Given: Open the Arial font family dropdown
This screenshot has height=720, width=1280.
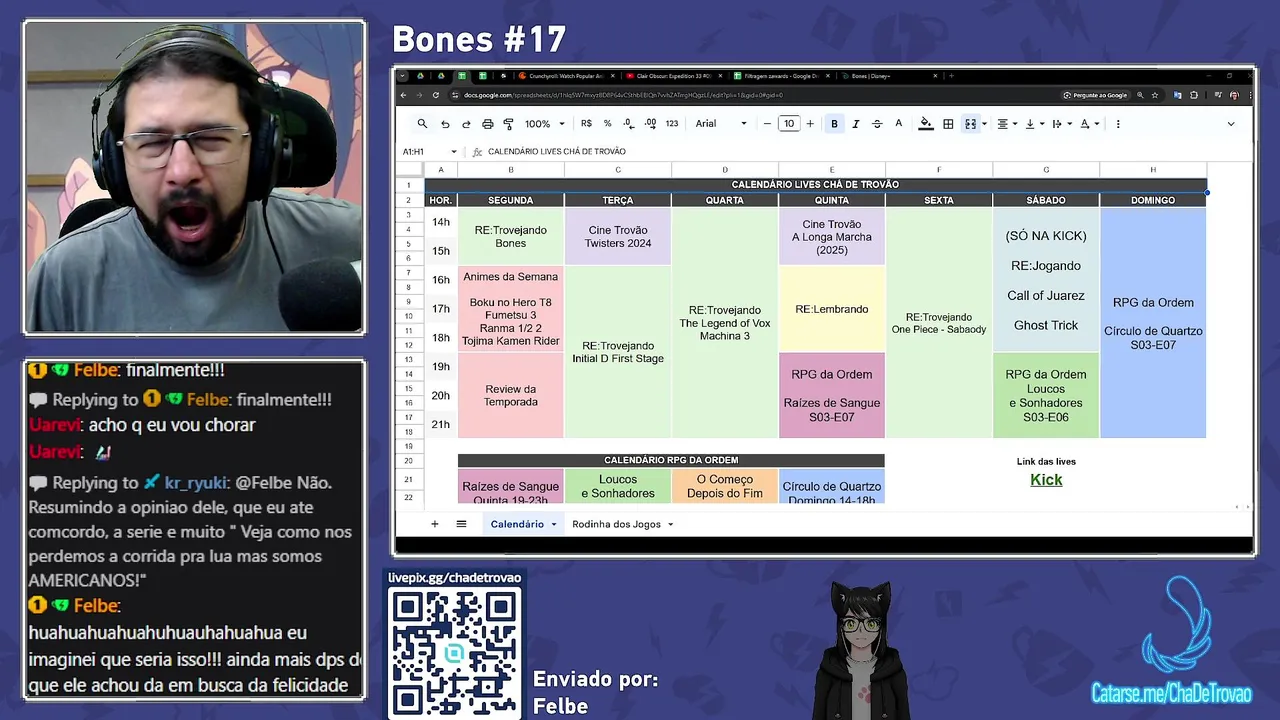Looking at the screenshot, I should pos(721,124).
